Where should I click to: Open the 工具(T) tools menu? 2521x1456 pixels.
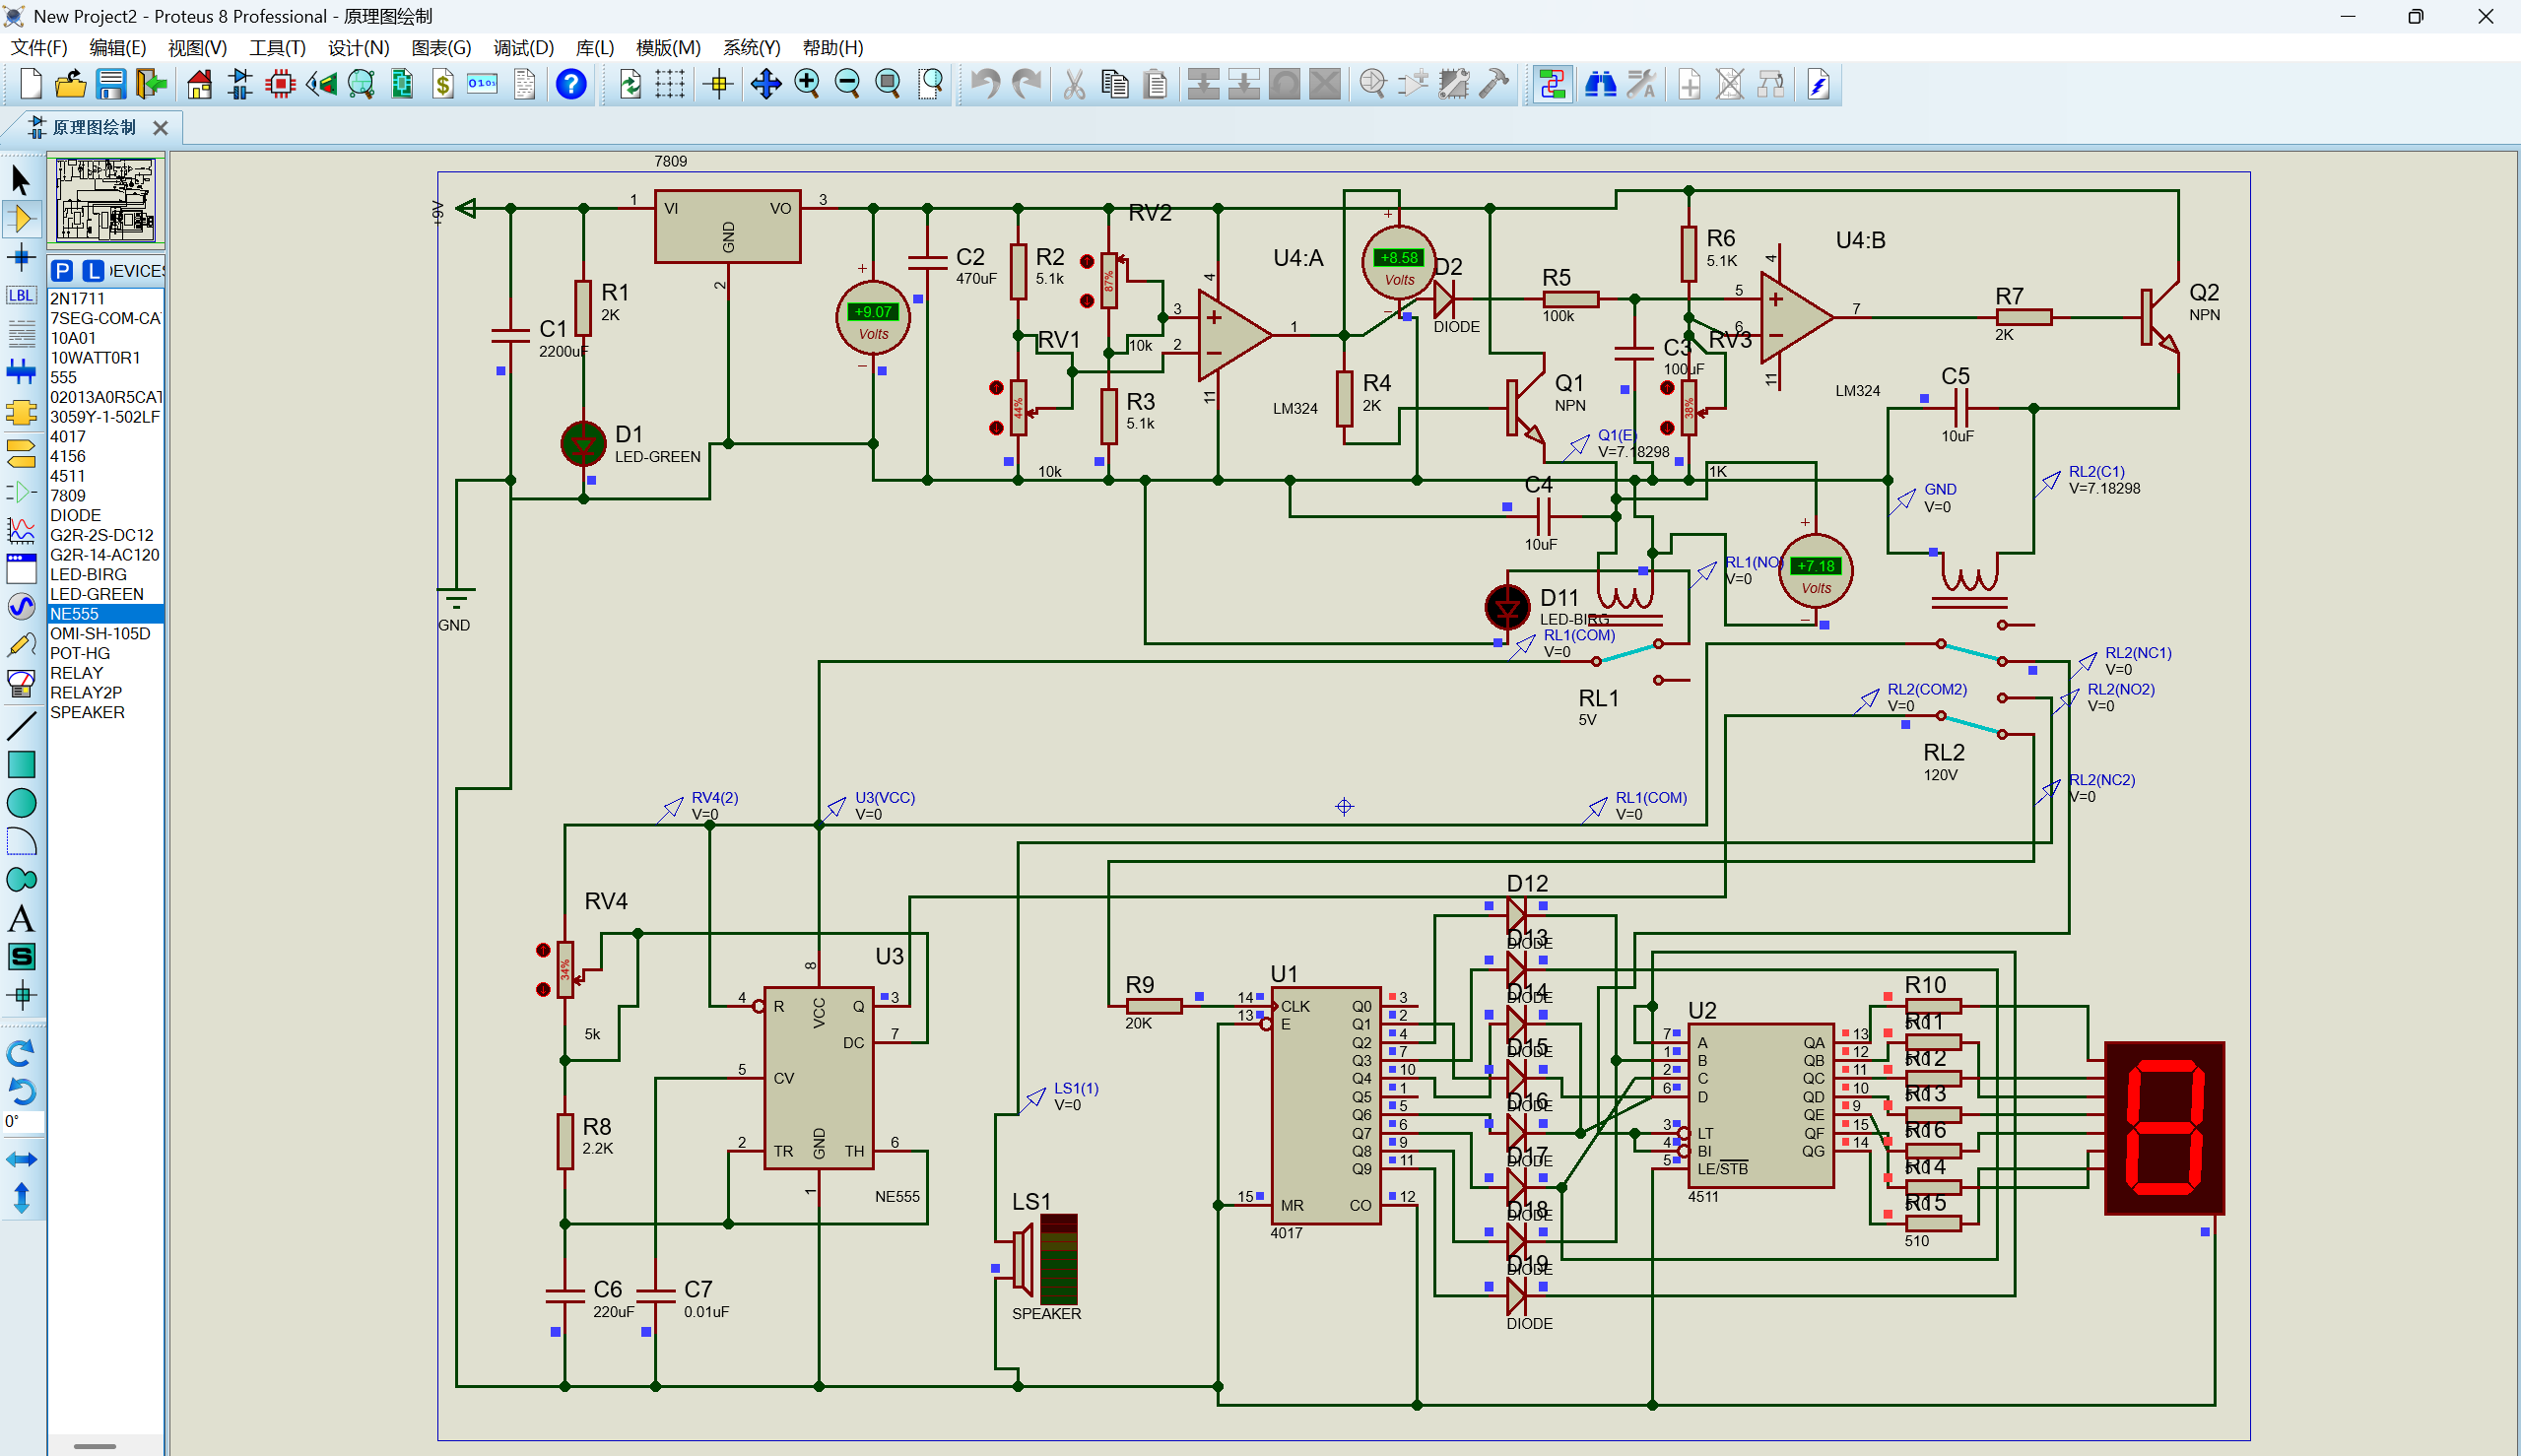point(277,47)
